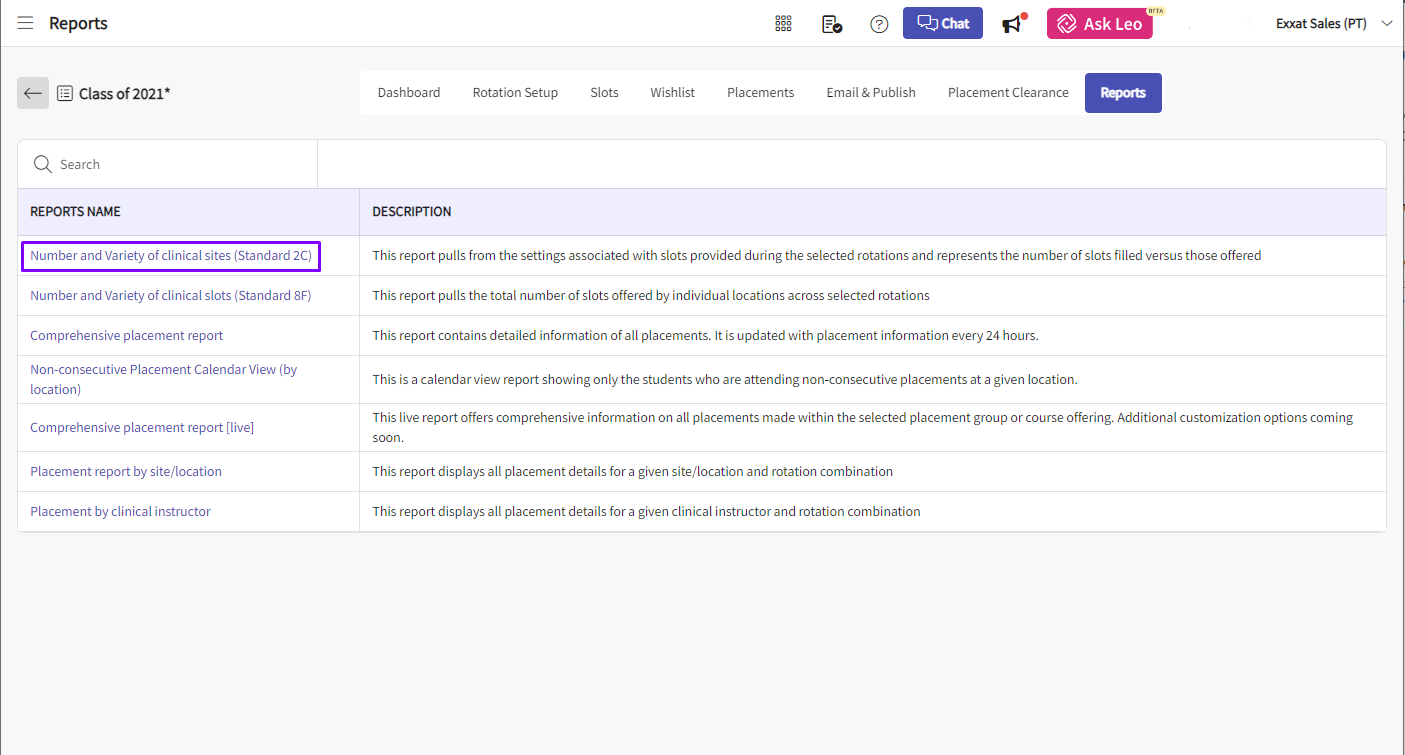Click the task checklist icon in header
The width and height of the screenshot is (1405, 755).
pyautogui.click(x=831, y=24)
